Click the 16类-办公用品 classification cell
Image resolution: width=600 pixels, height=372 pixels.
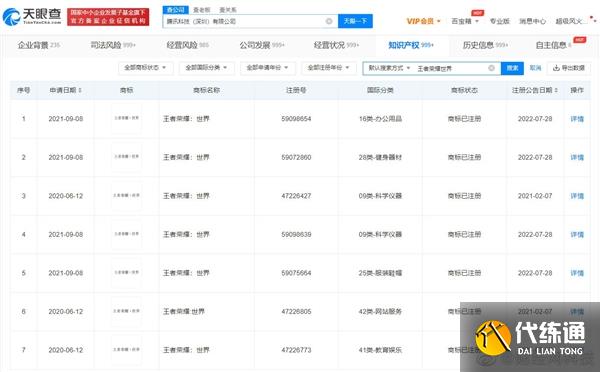tap(380, 119)
